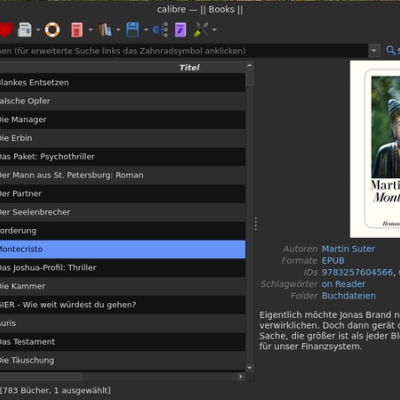400x400 pixels.
Task: Open Help via the lifebuoy icon
Action: pyautogui.click(x=52, y=30)
